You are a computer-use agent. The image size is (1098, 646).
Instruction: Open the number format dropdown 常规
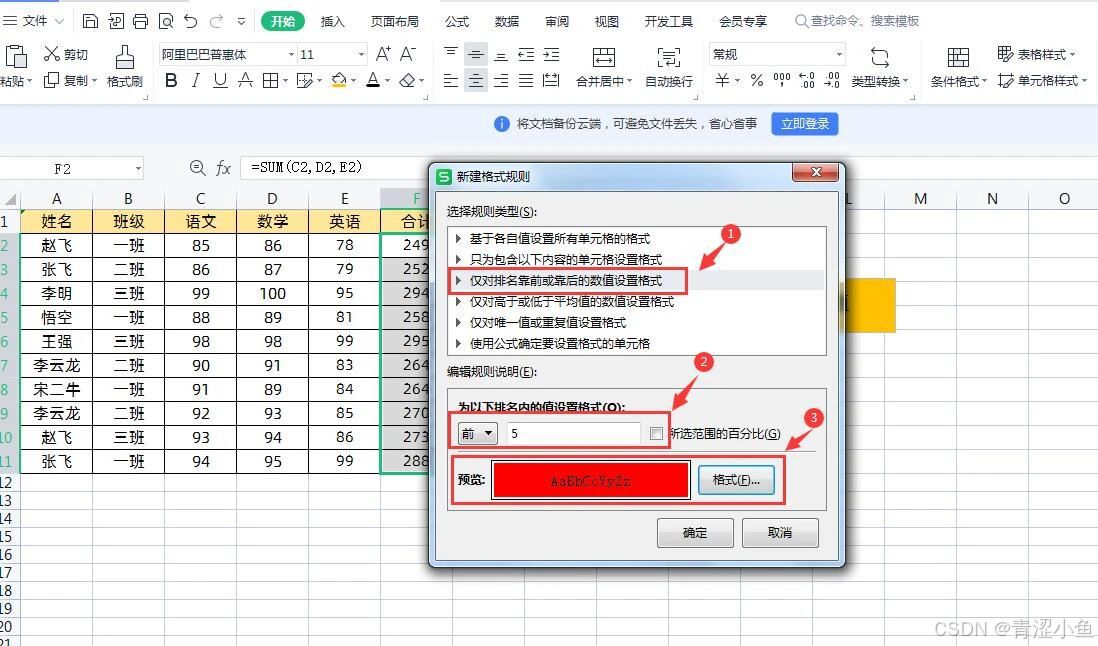(x=839, y=54)
